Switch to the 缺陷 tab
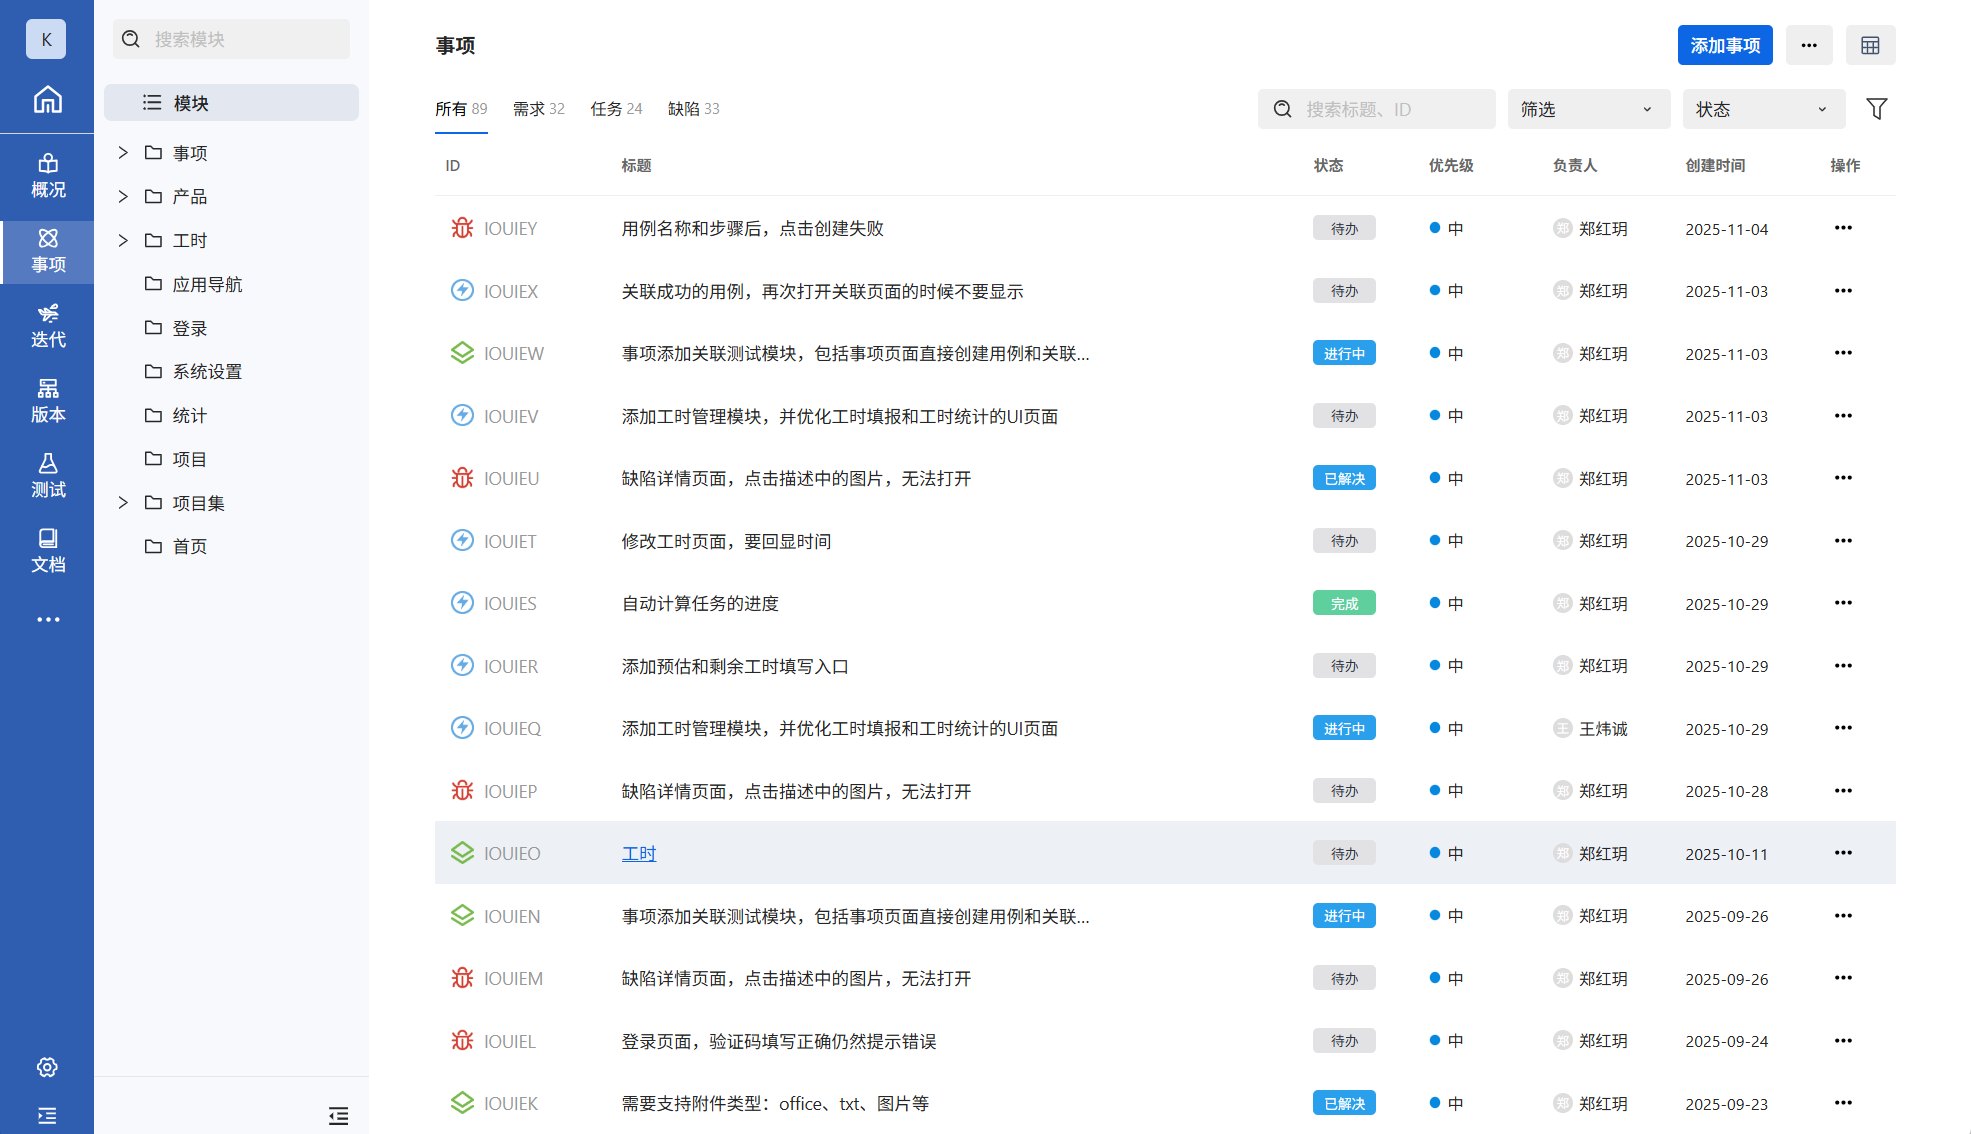 [x=693, y=109]
